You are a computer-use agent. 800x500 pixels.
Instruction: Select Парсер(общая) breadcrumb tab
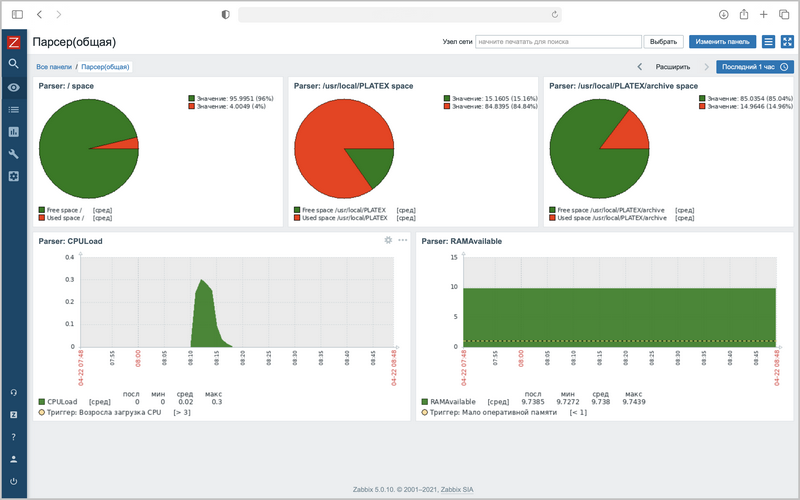[105, 67]
